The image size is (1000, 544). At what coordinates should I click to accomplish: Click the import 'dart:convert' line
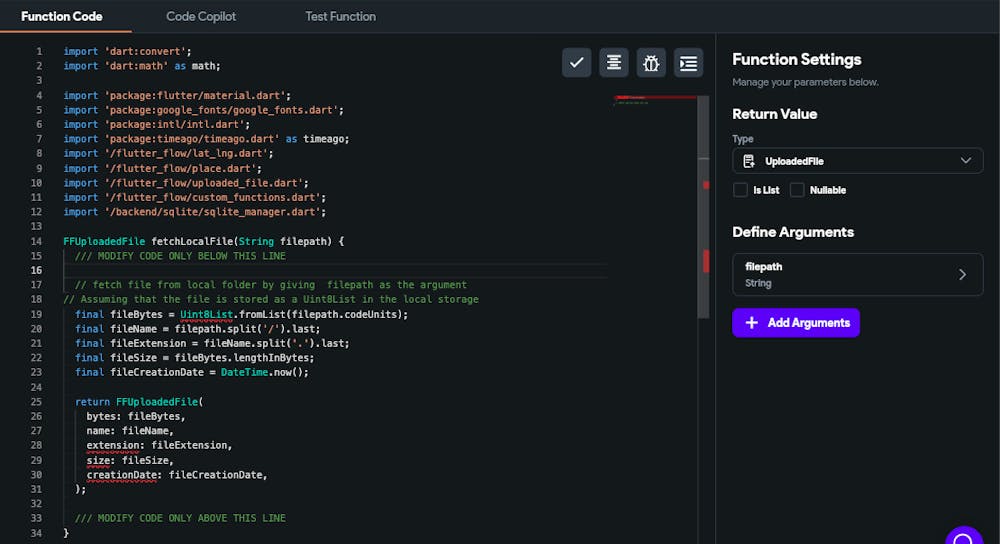click(x=127, y=52)
